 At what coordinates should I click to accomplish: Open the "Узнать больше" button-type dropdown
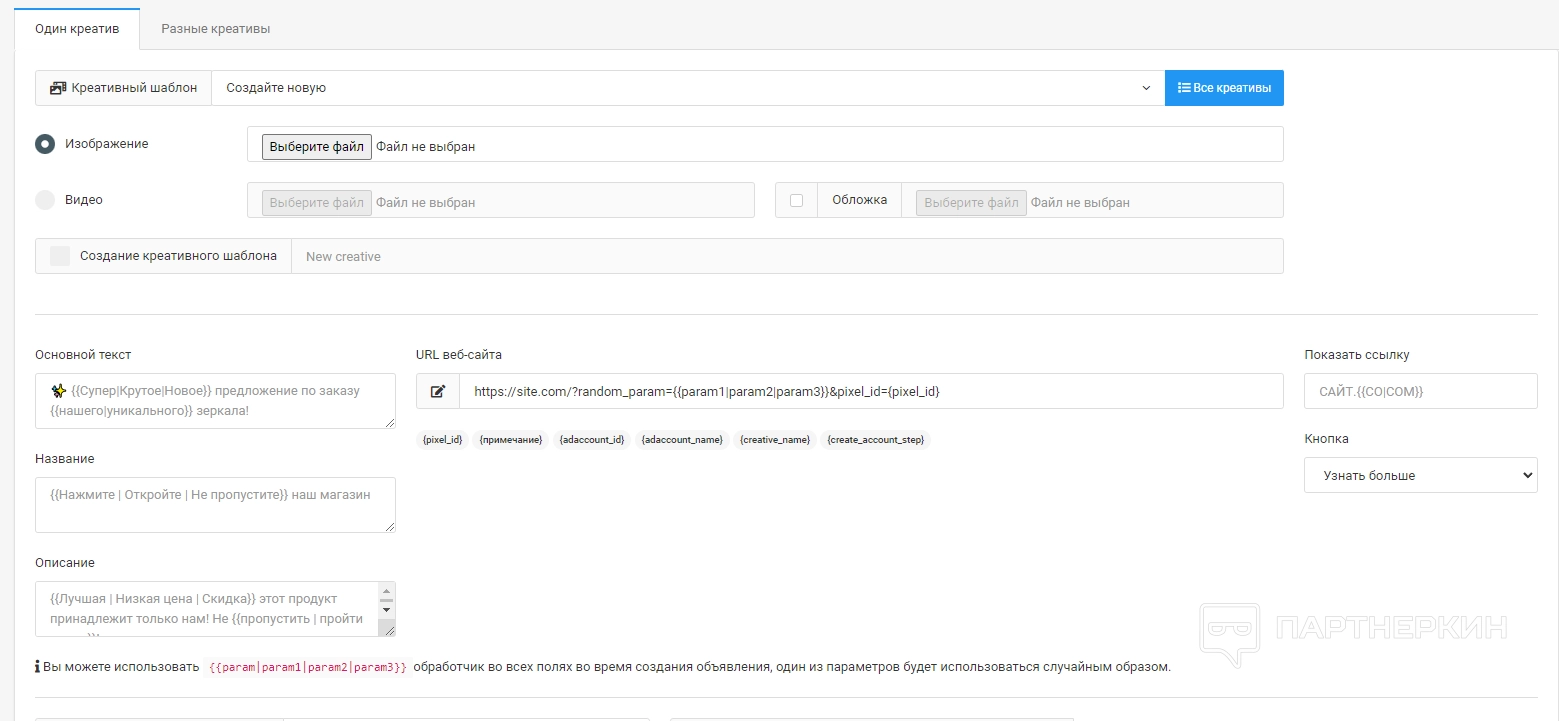(x=1420, y=475)
